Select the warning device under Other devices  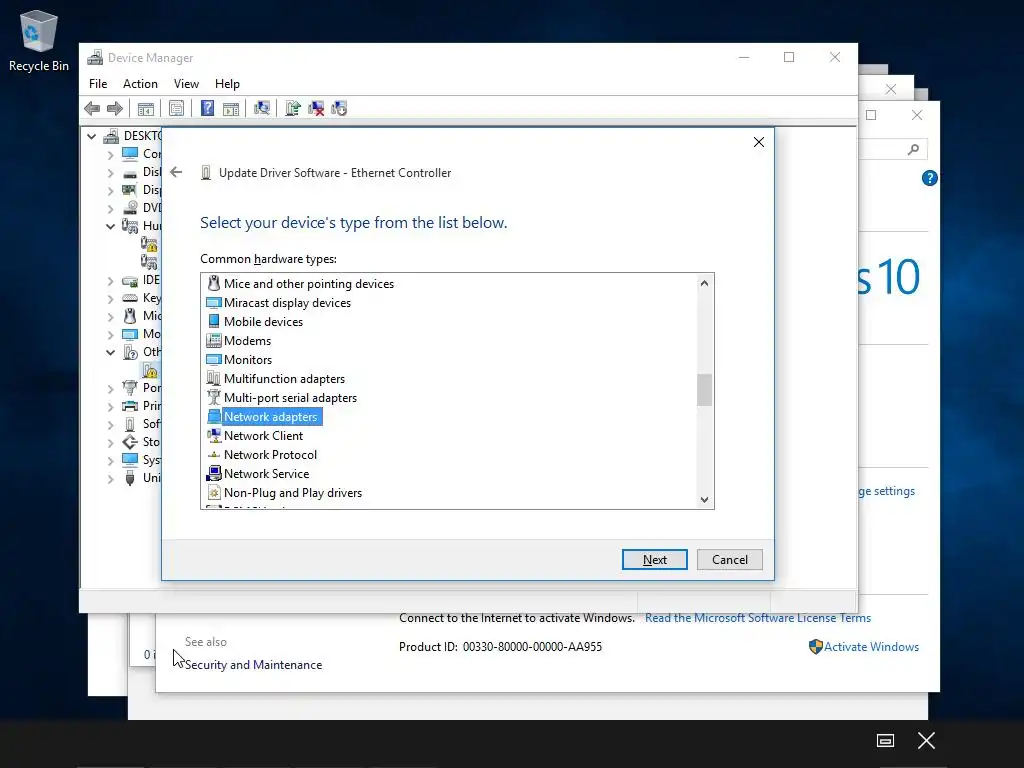150,370
